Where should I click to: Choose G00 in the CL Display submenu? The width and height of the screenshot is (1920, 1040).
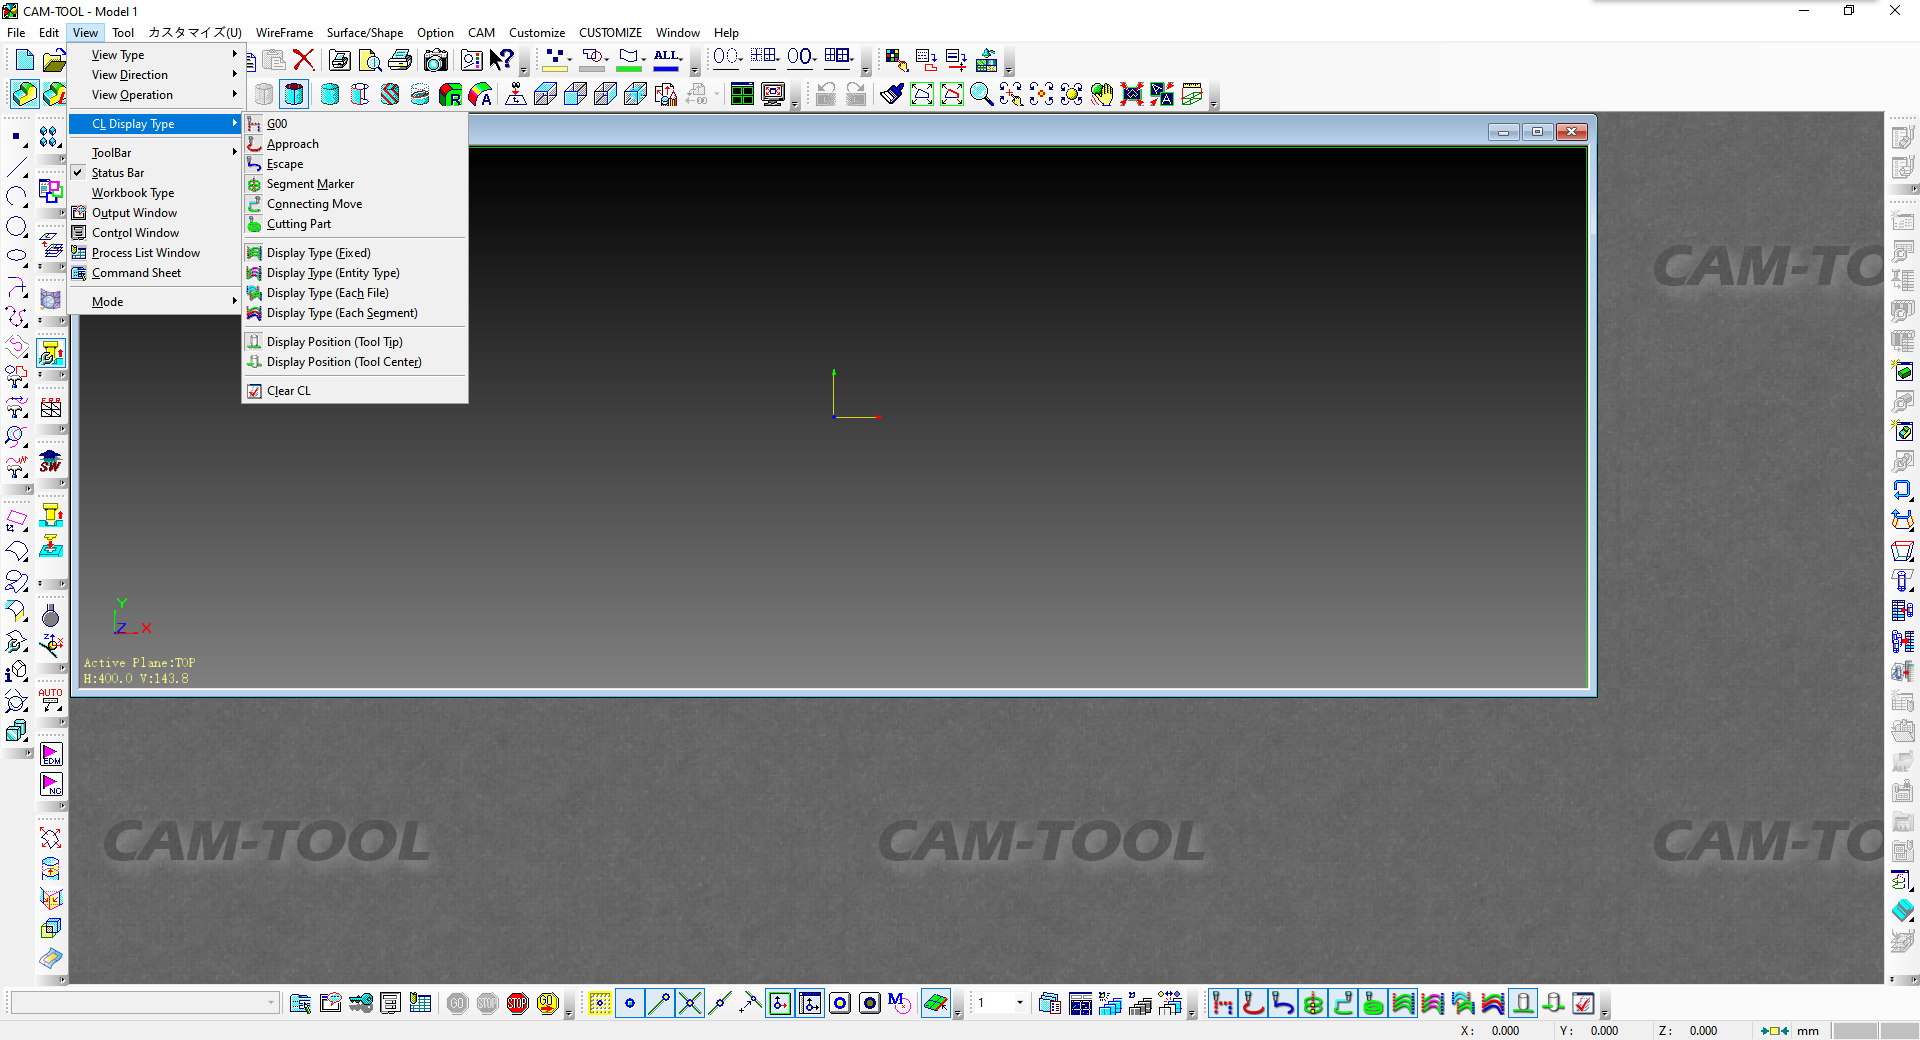tap(355, 124)
